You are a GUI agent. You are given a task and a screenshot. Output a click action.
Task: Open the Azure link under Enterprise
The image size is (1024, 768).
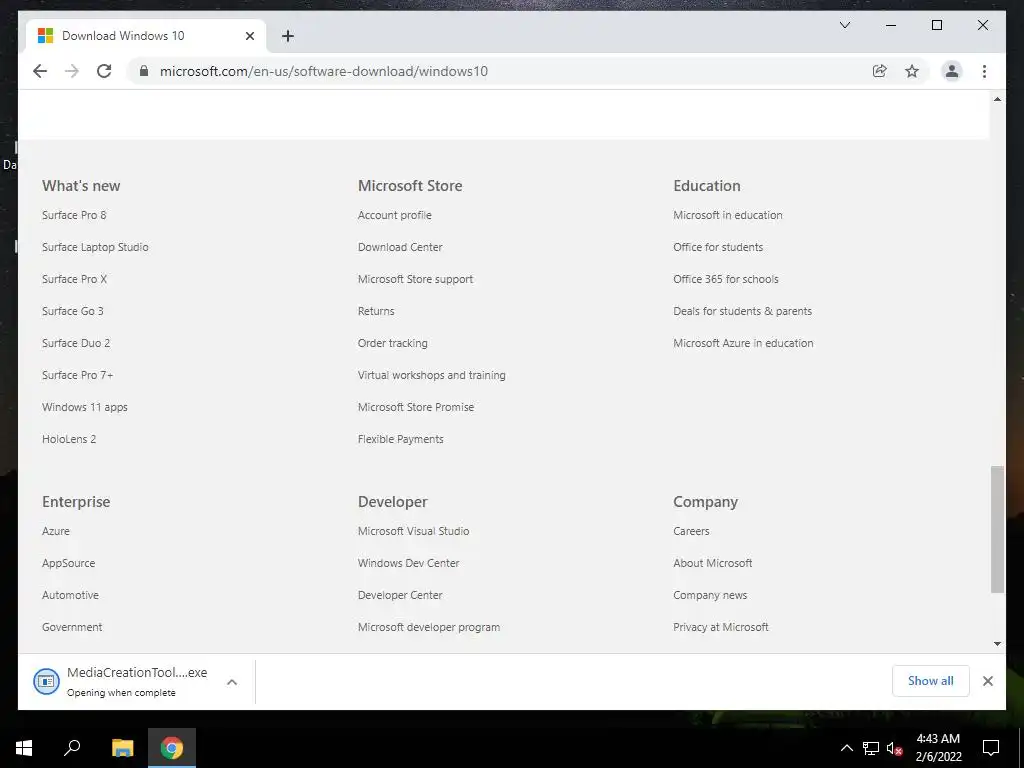point(56,531)
